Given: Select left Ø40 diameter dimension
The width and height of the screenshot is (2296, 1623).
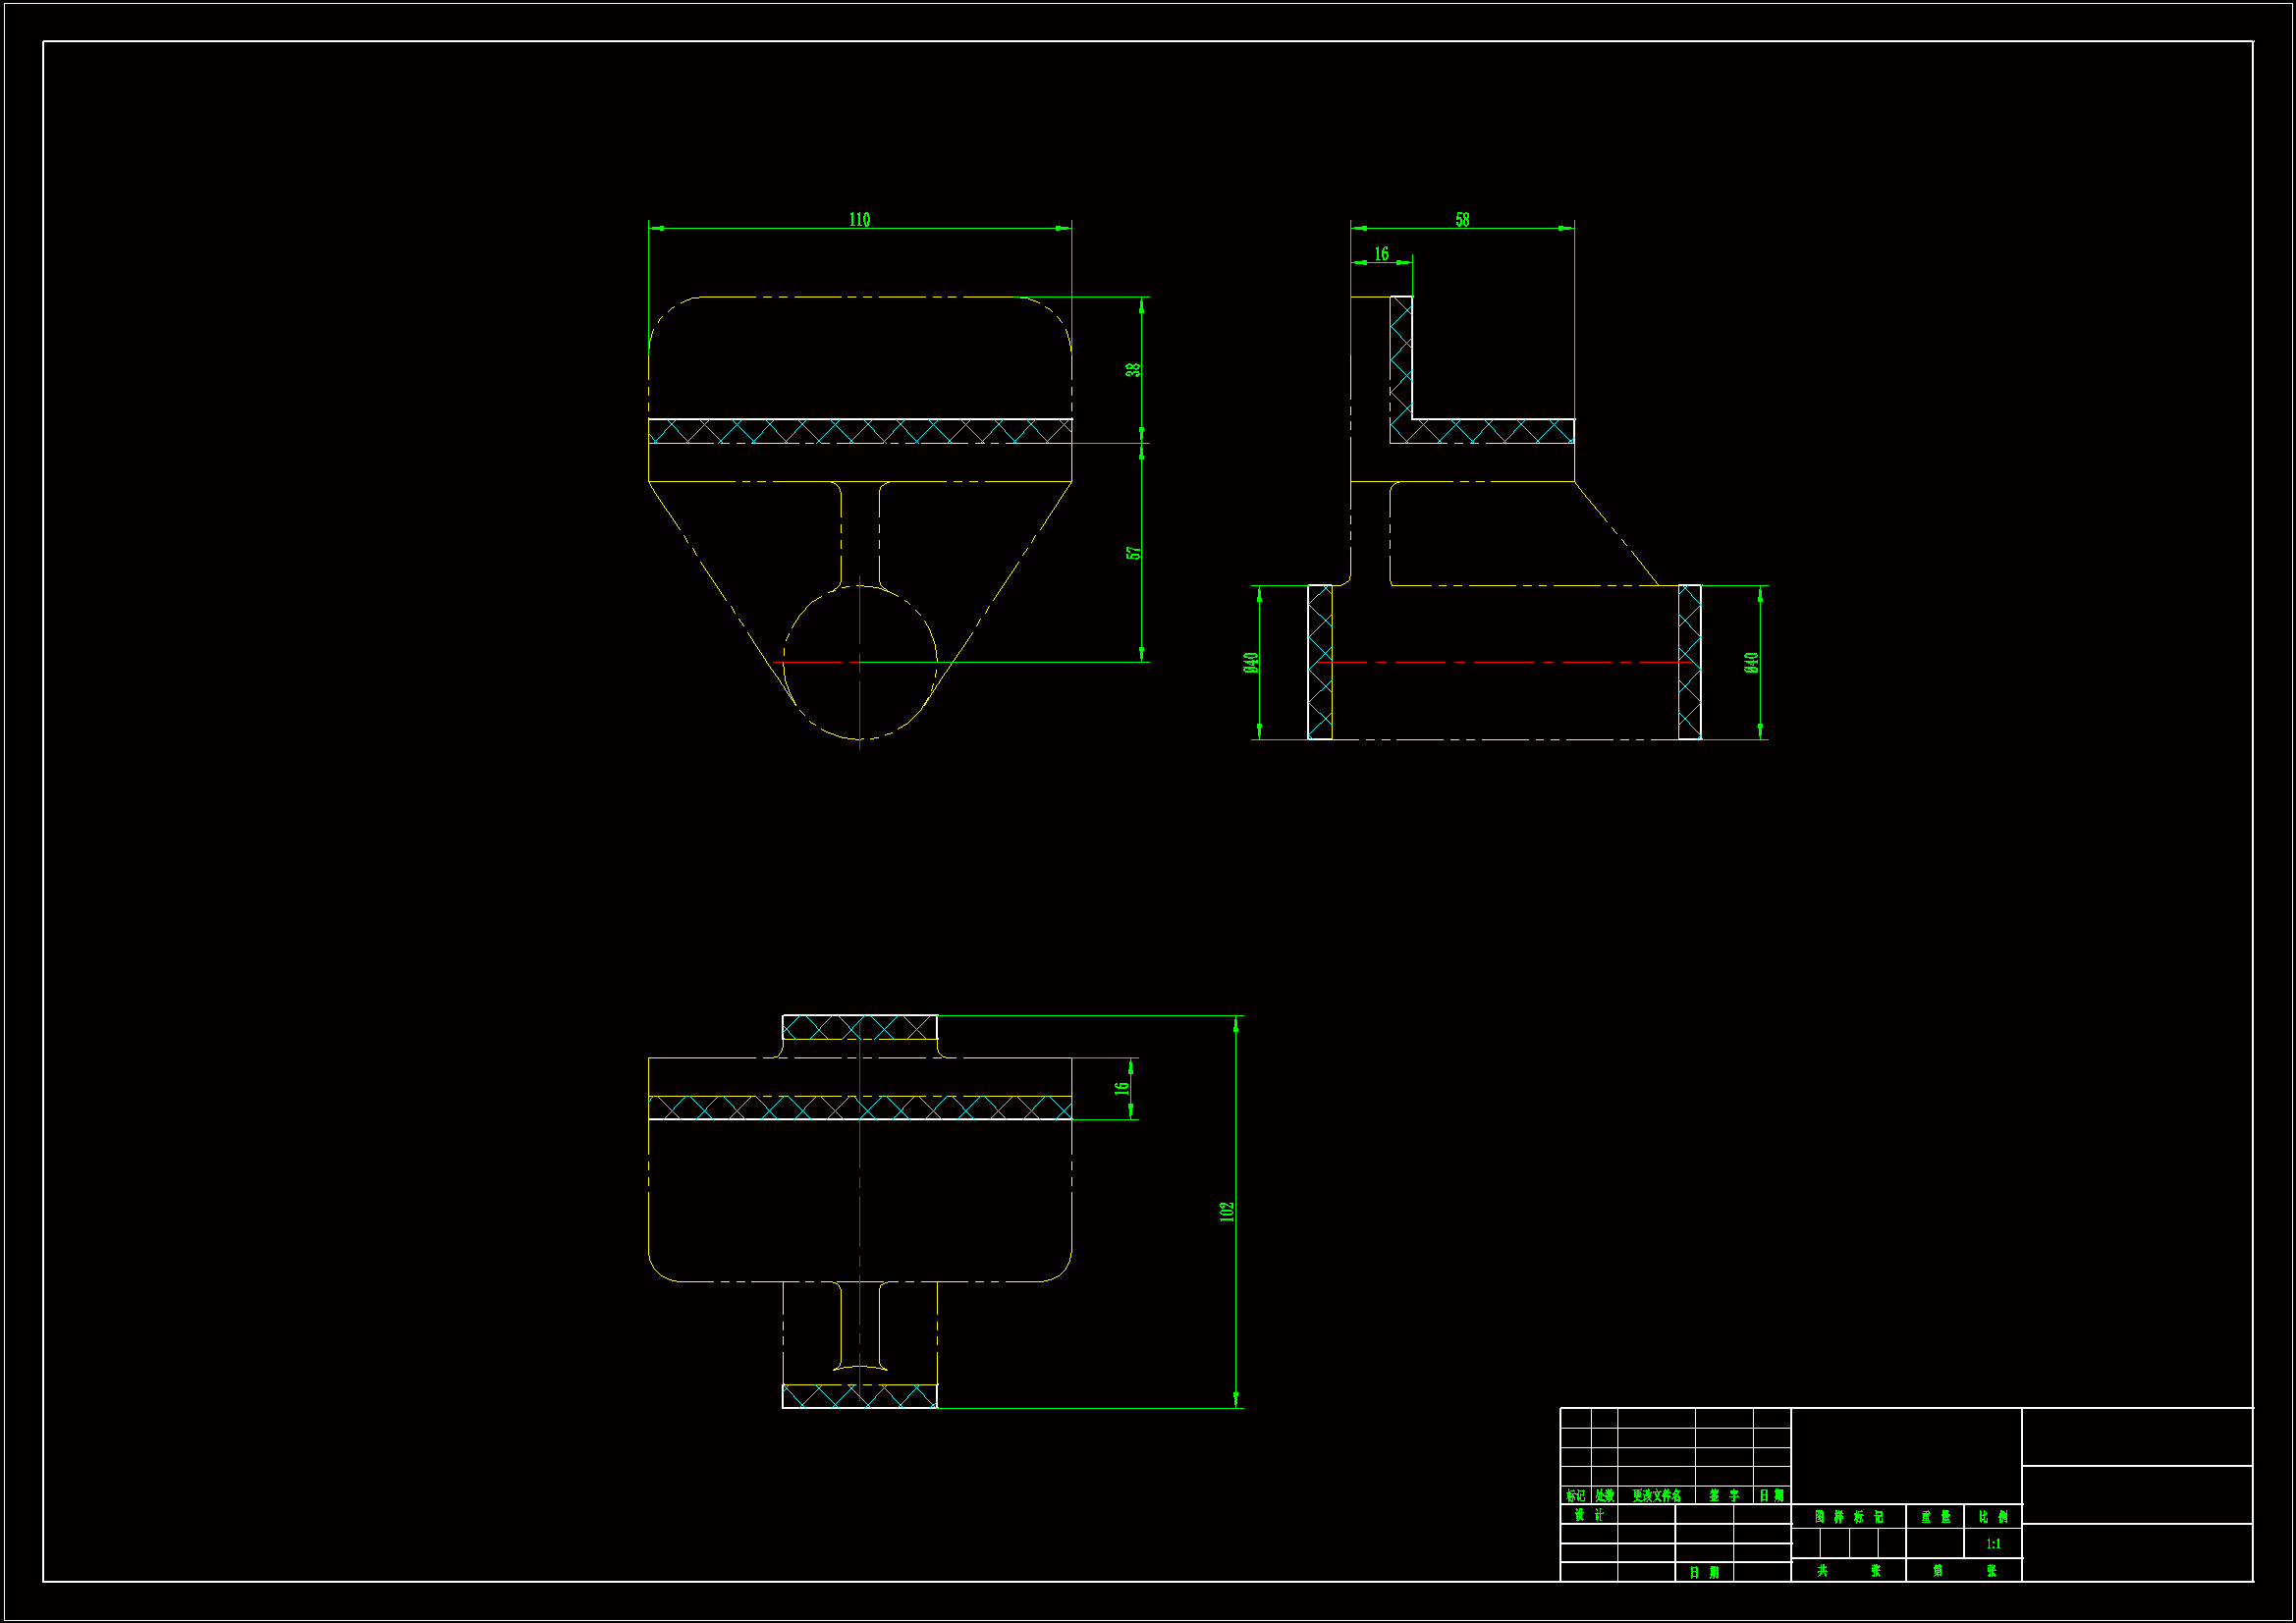Looking at the screenshot, I should pyautogui.click(x=1250, y=662).
